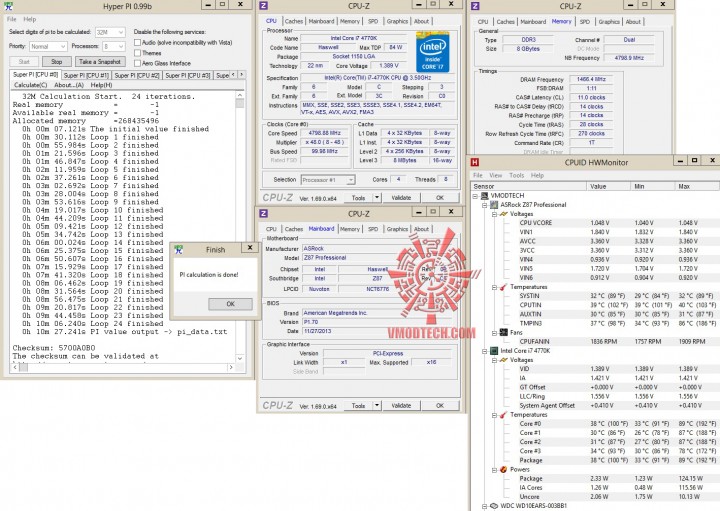Close the Finish dialog with X
This screenshot has height=511, width=720.
[x=250, y=247]
